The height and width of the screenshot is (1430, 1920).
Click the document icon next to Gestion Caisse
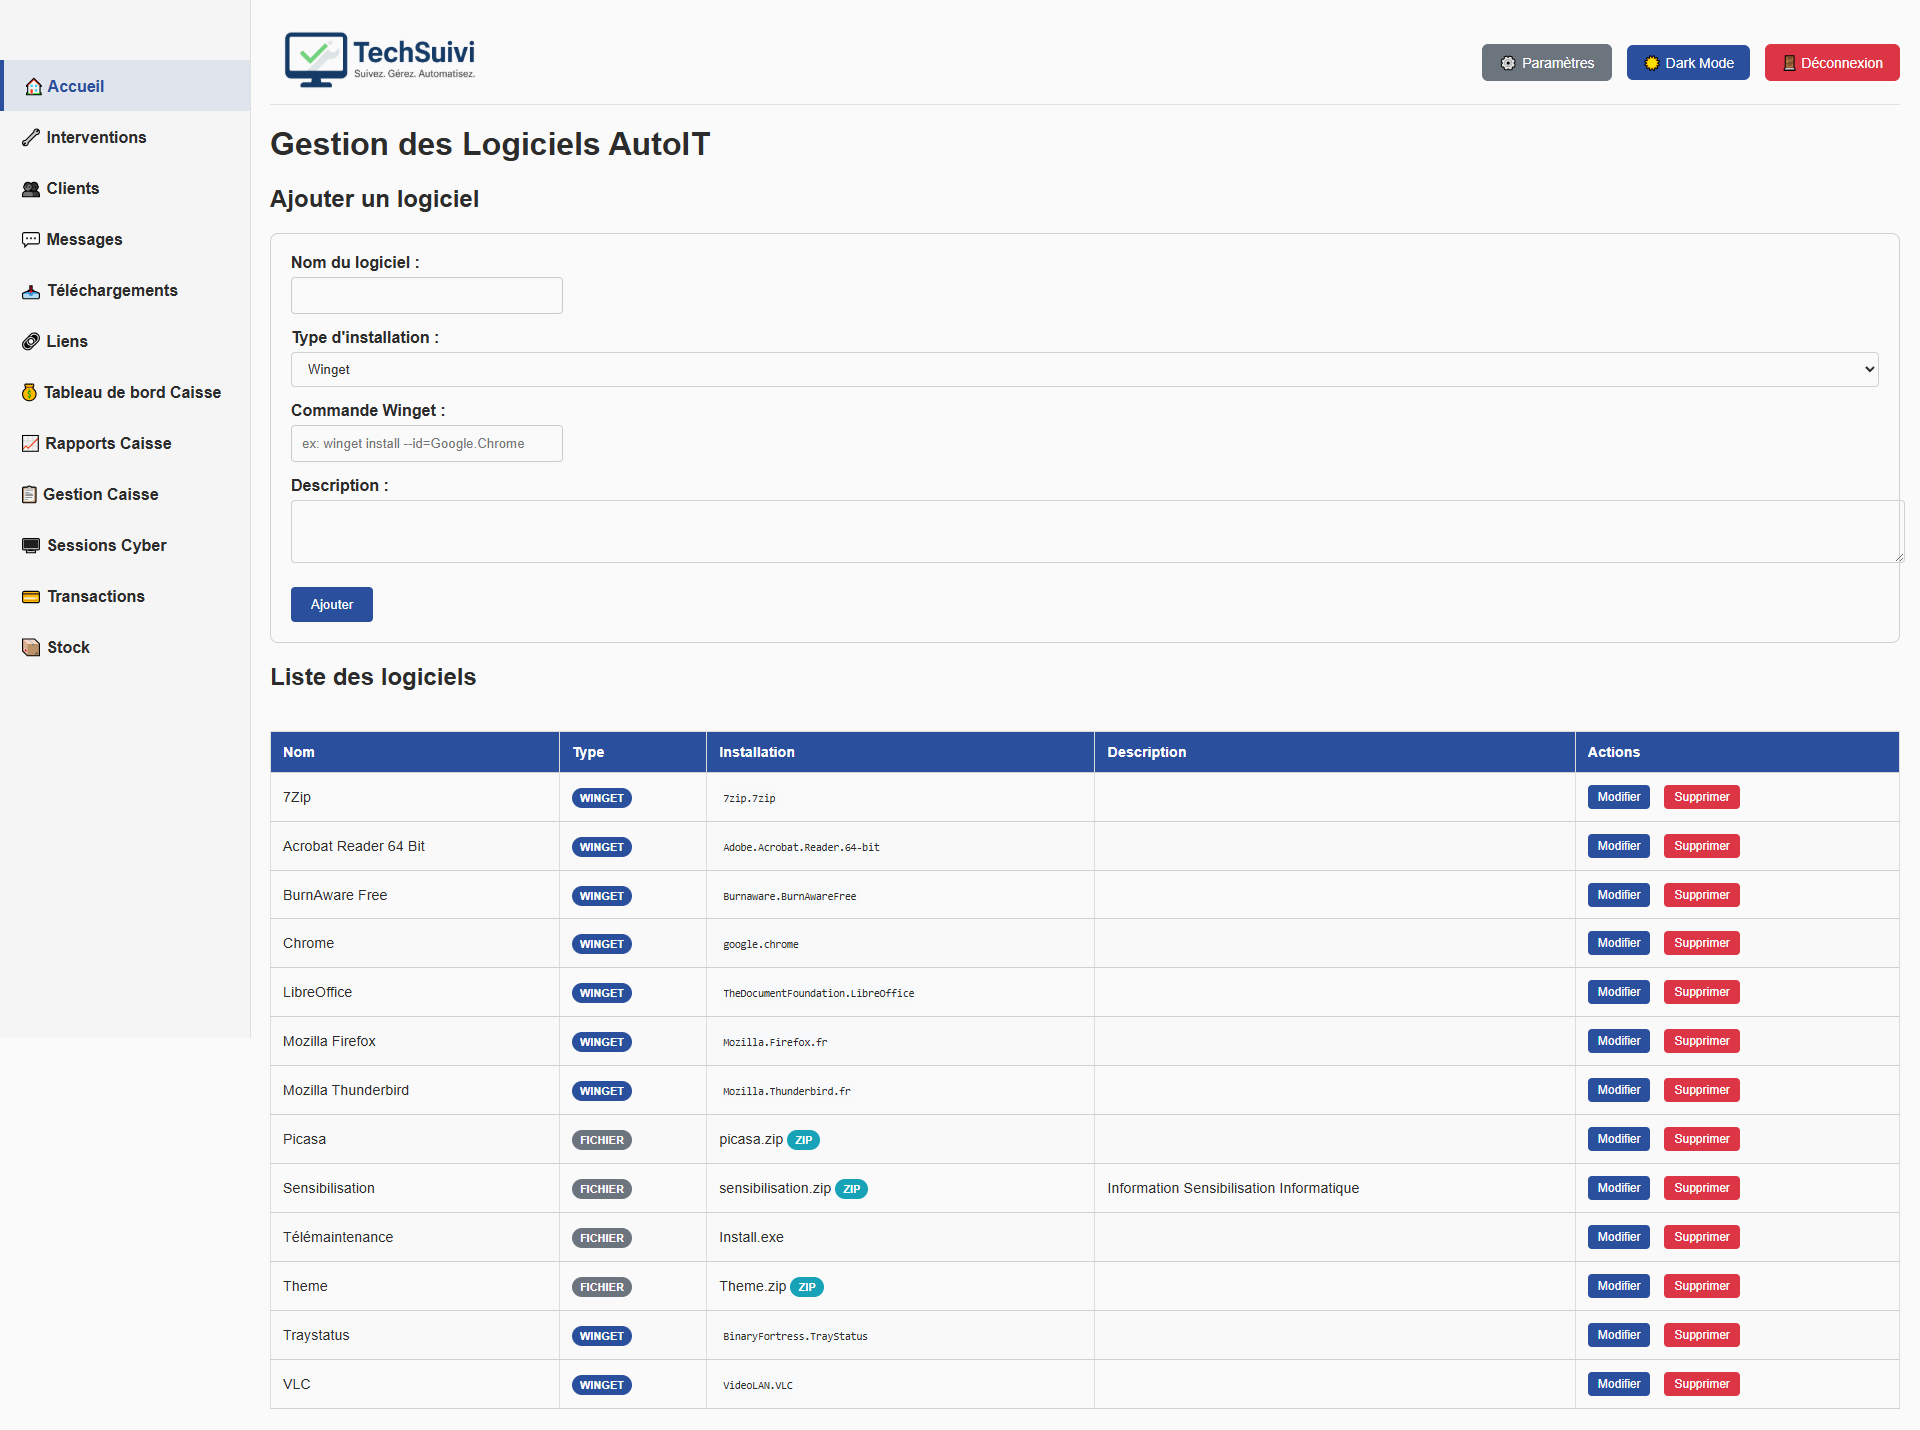[29, 494]
